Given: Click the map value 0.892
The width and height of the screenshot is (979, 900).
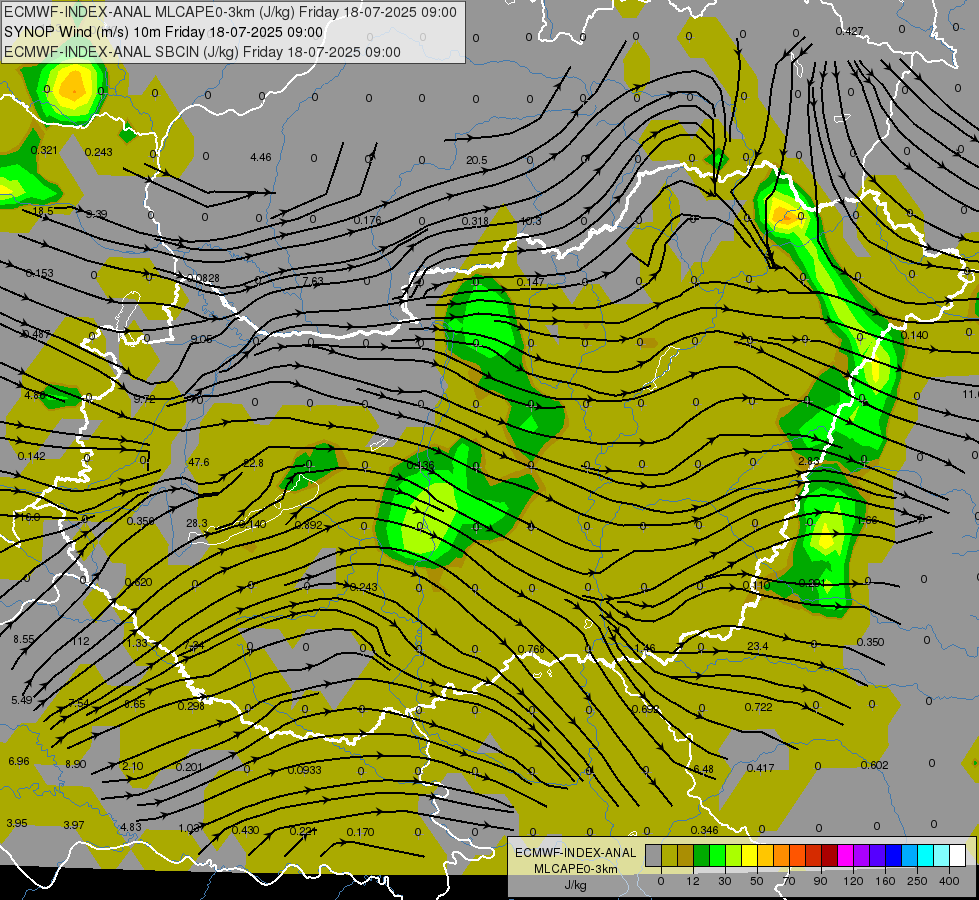Looking at the screenshot, I should coord(308,525).
